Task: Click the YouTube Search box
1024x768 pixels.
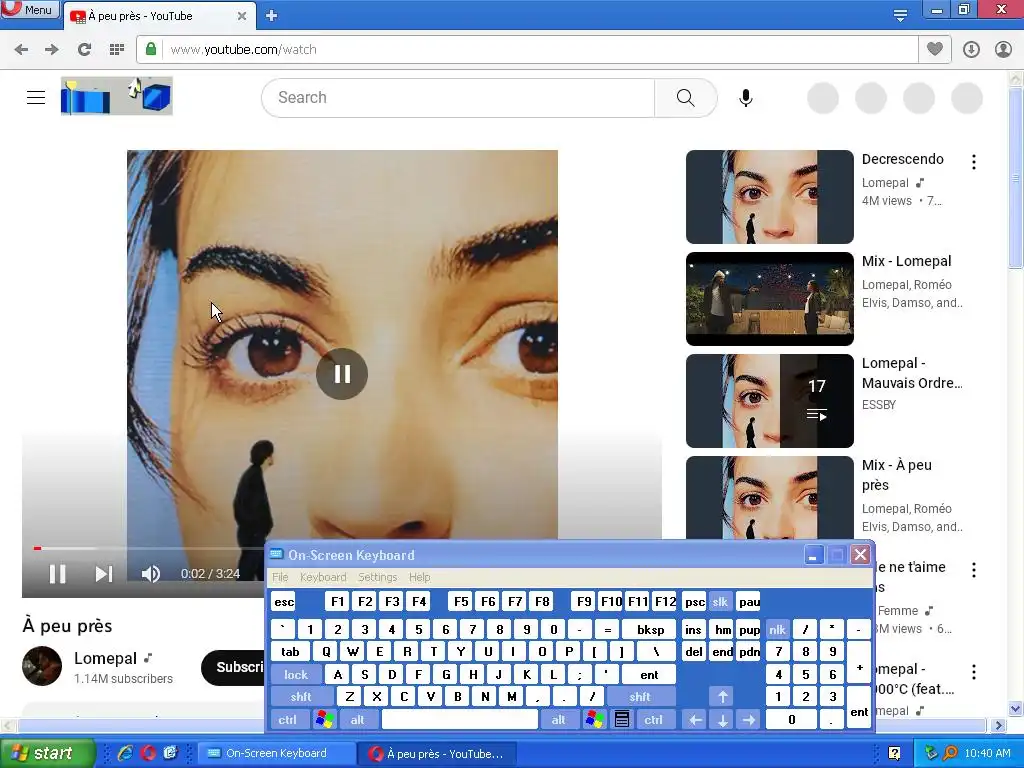Action: point(458,98)
